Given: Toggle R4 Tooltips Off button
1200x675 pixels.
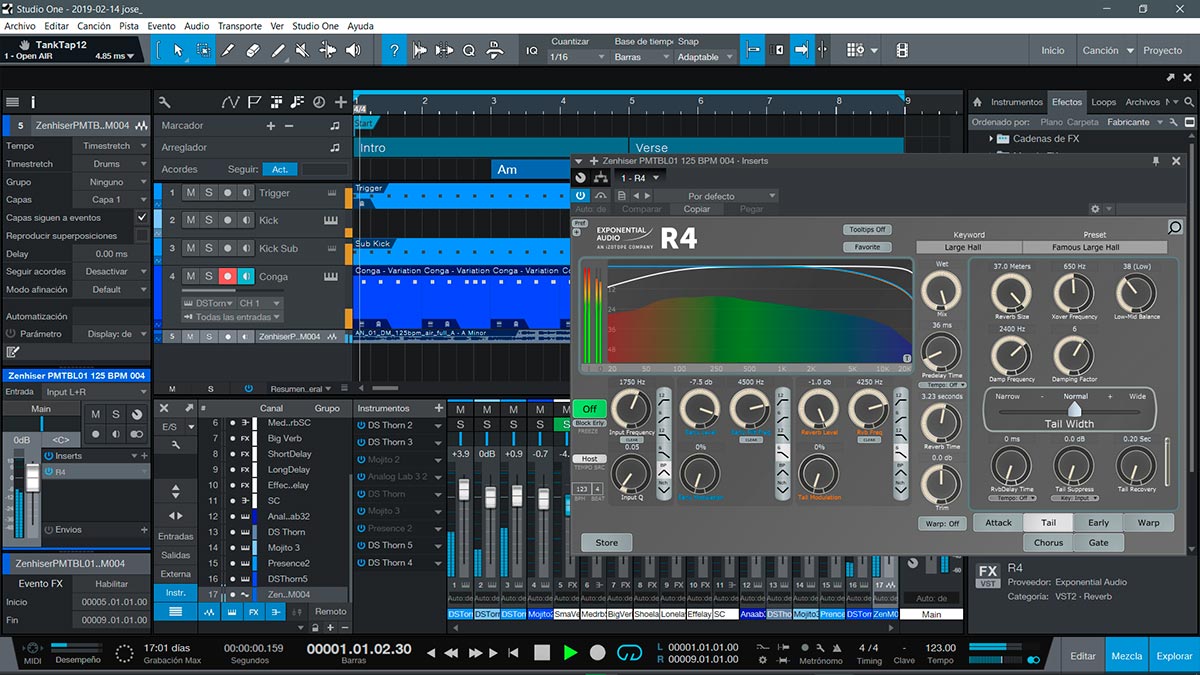Looking at the screenshot, I should [x=867, y=230].
